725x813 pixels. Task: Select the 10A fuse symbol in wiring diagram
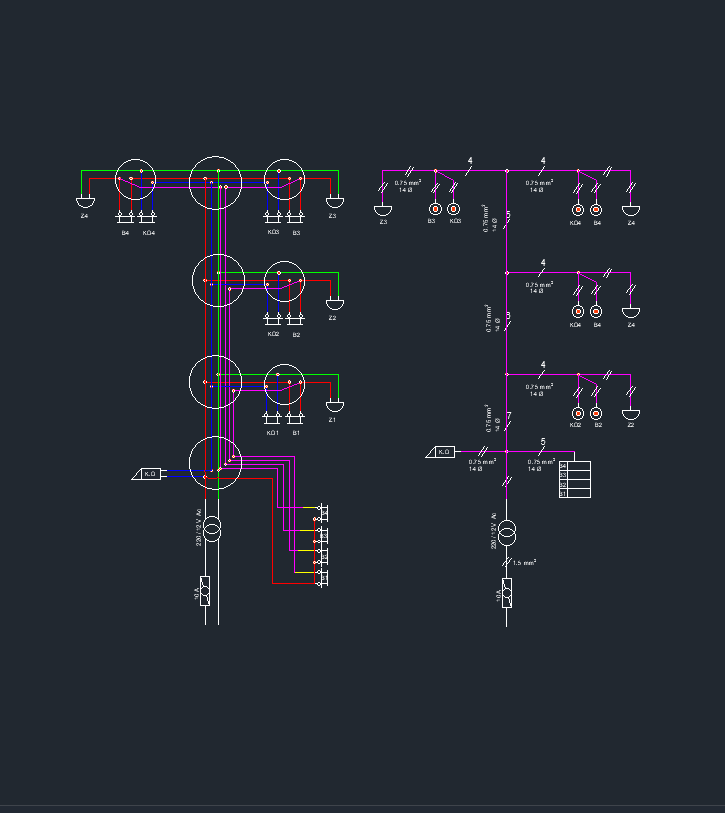click(205, 591)
